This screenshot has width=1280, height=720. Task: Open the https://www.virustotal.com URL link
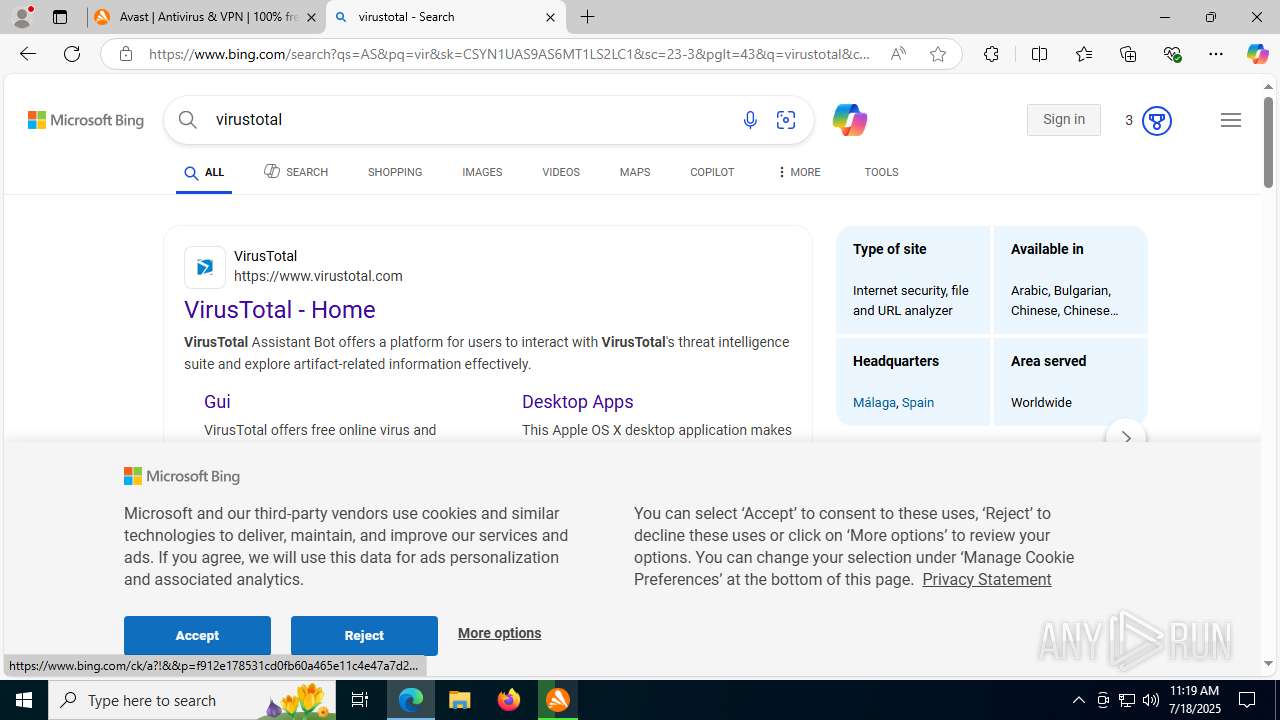pos(318,276)
